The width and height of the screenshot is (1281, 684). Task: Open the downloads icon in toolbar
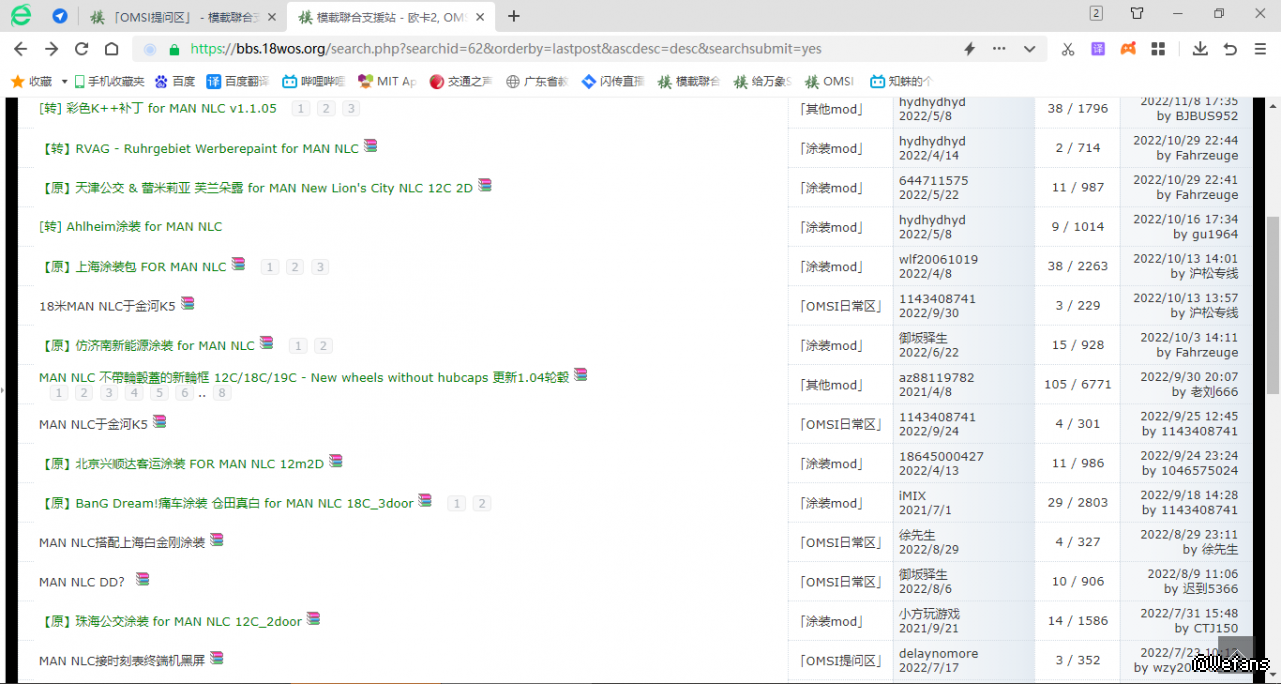pos(1200,49)
